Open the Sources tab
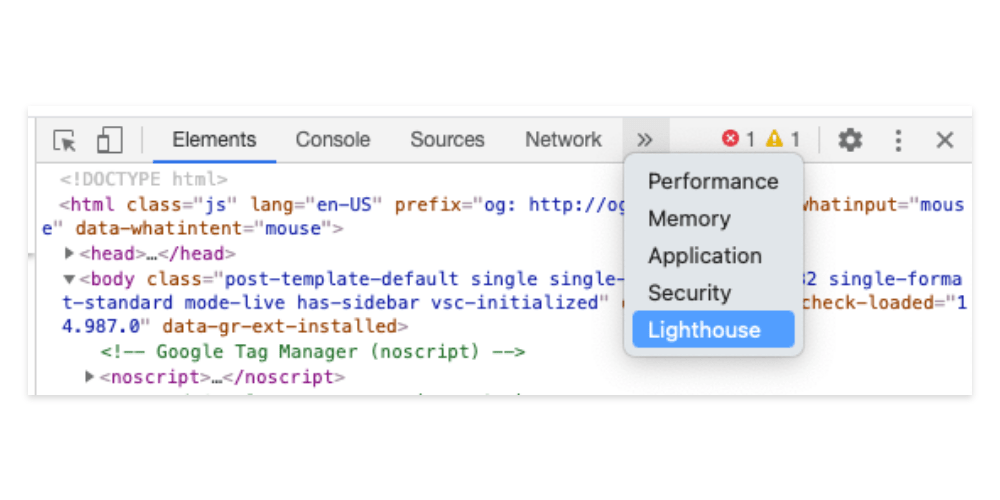This screenshot has width=1000, height=500. tap(447, 140)
